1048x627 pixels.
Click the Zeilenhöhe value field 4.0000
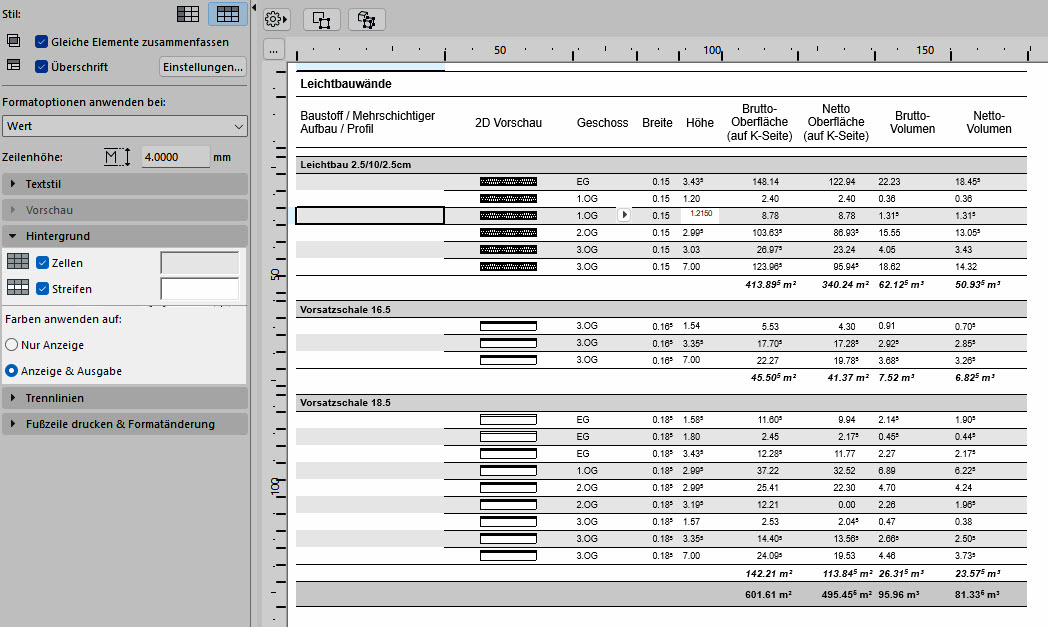coord(175,157)
